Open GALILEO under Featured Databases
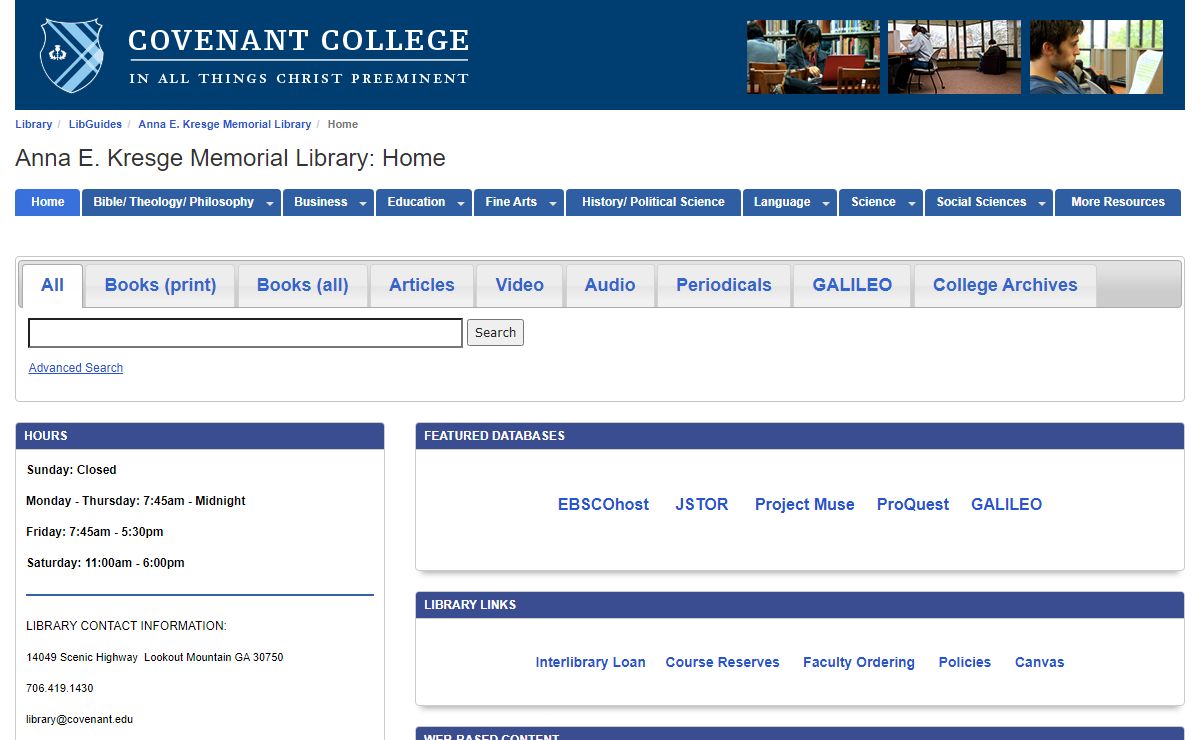The height and width of the screenshot is (740, 1200). click(x=1006, y=505)
